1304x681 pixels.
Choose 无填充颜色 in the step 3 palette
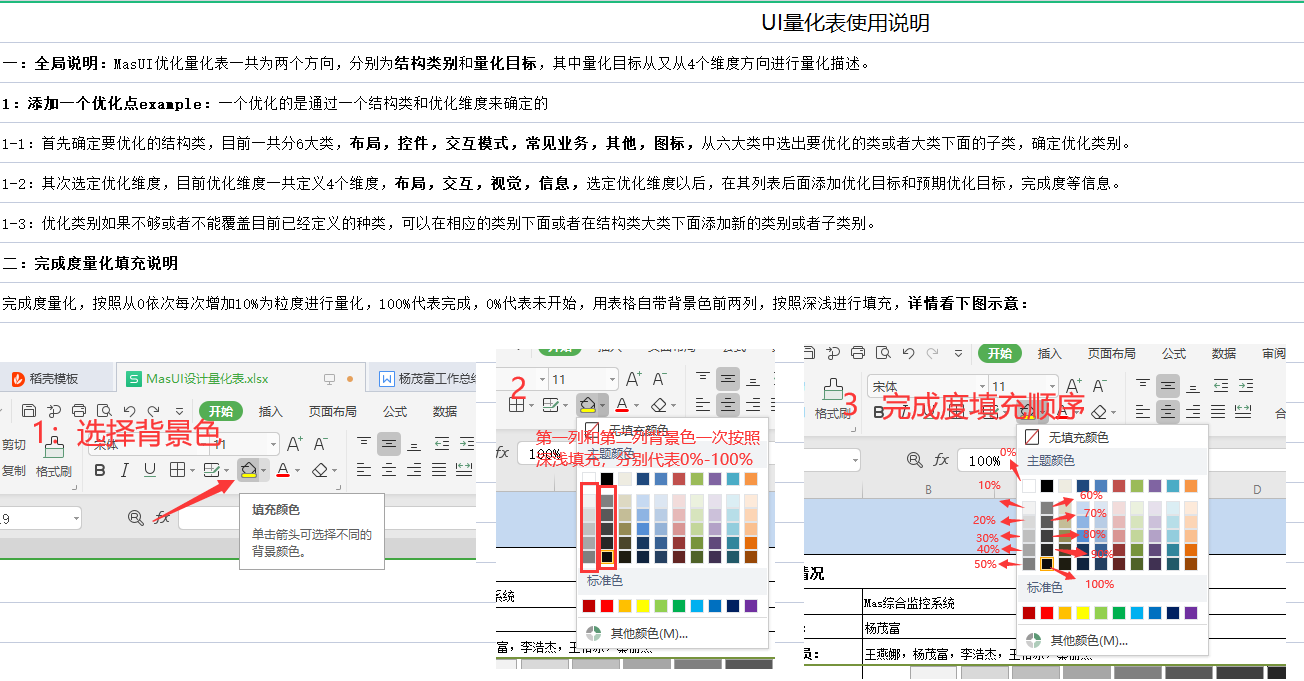tap(1078, 438)
